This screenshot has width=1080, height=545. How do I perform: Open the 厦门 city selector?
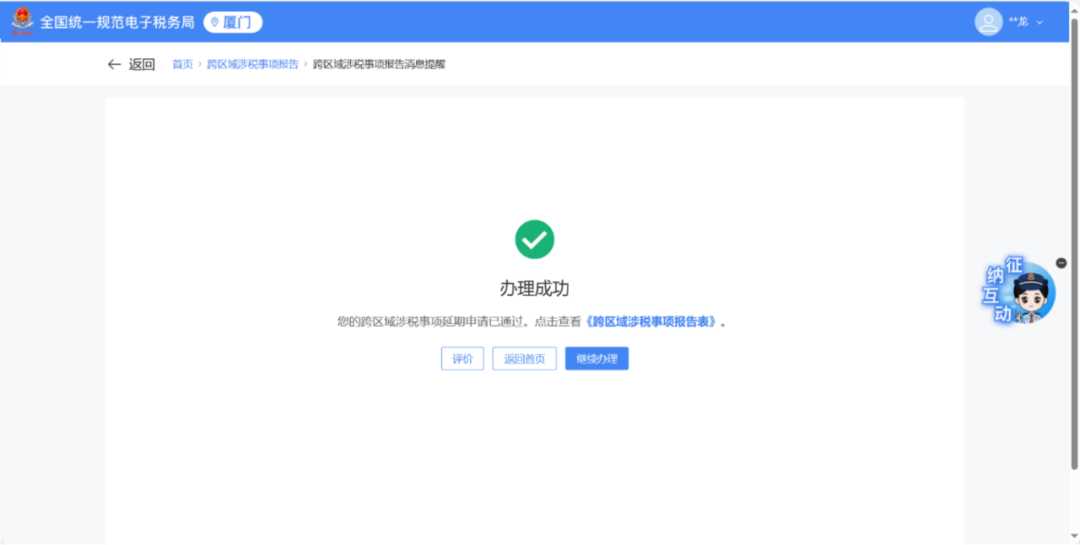click(x=233, y=22)
